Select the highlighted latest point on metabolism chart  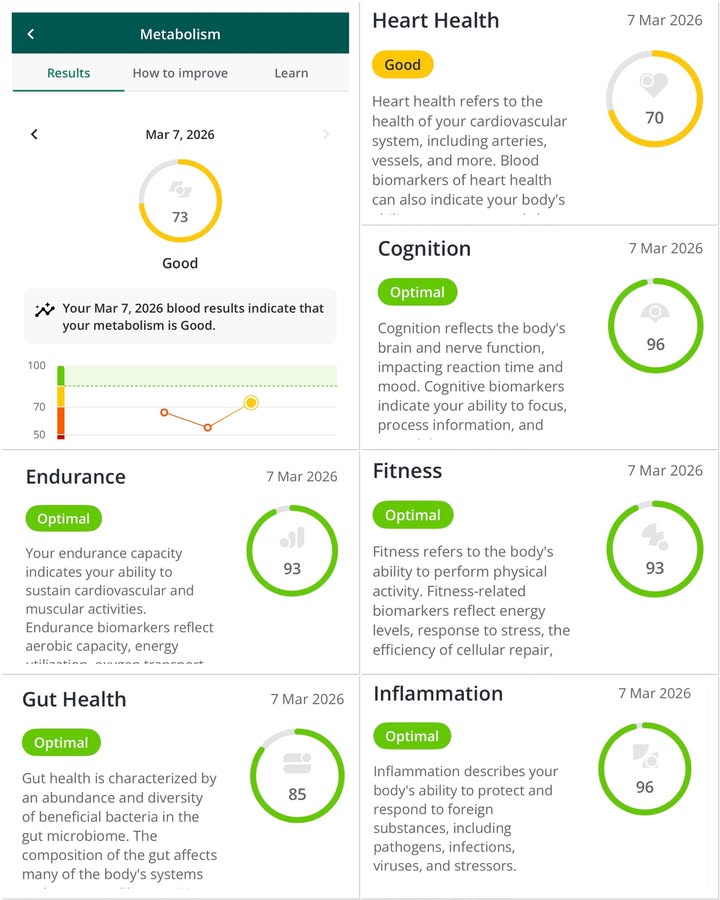click(x=251, y=403)
